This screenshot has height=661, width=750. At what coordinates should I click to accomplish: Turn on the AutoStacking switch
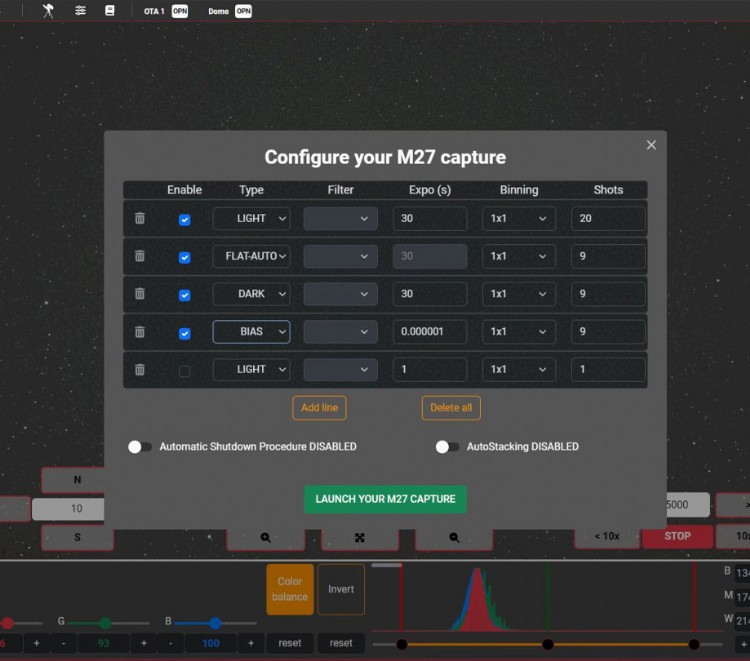tap(447, 447)
